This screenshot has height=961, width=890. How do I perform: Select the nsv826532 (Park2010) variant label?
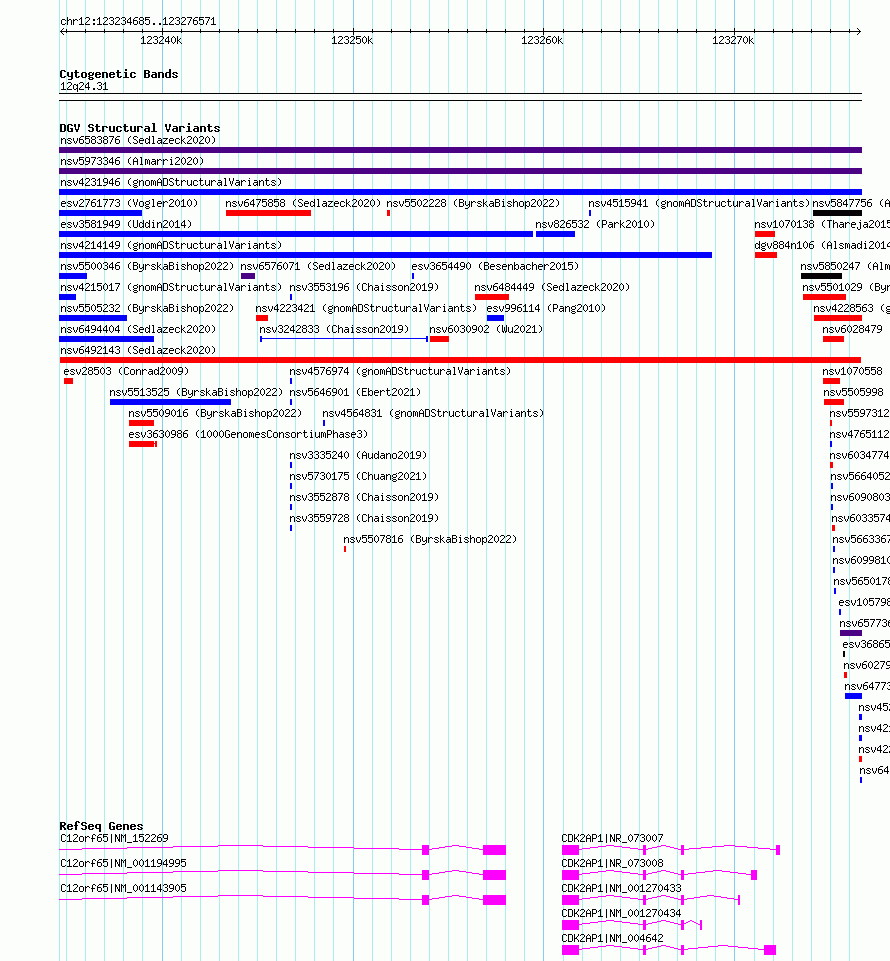click(595, 224)
